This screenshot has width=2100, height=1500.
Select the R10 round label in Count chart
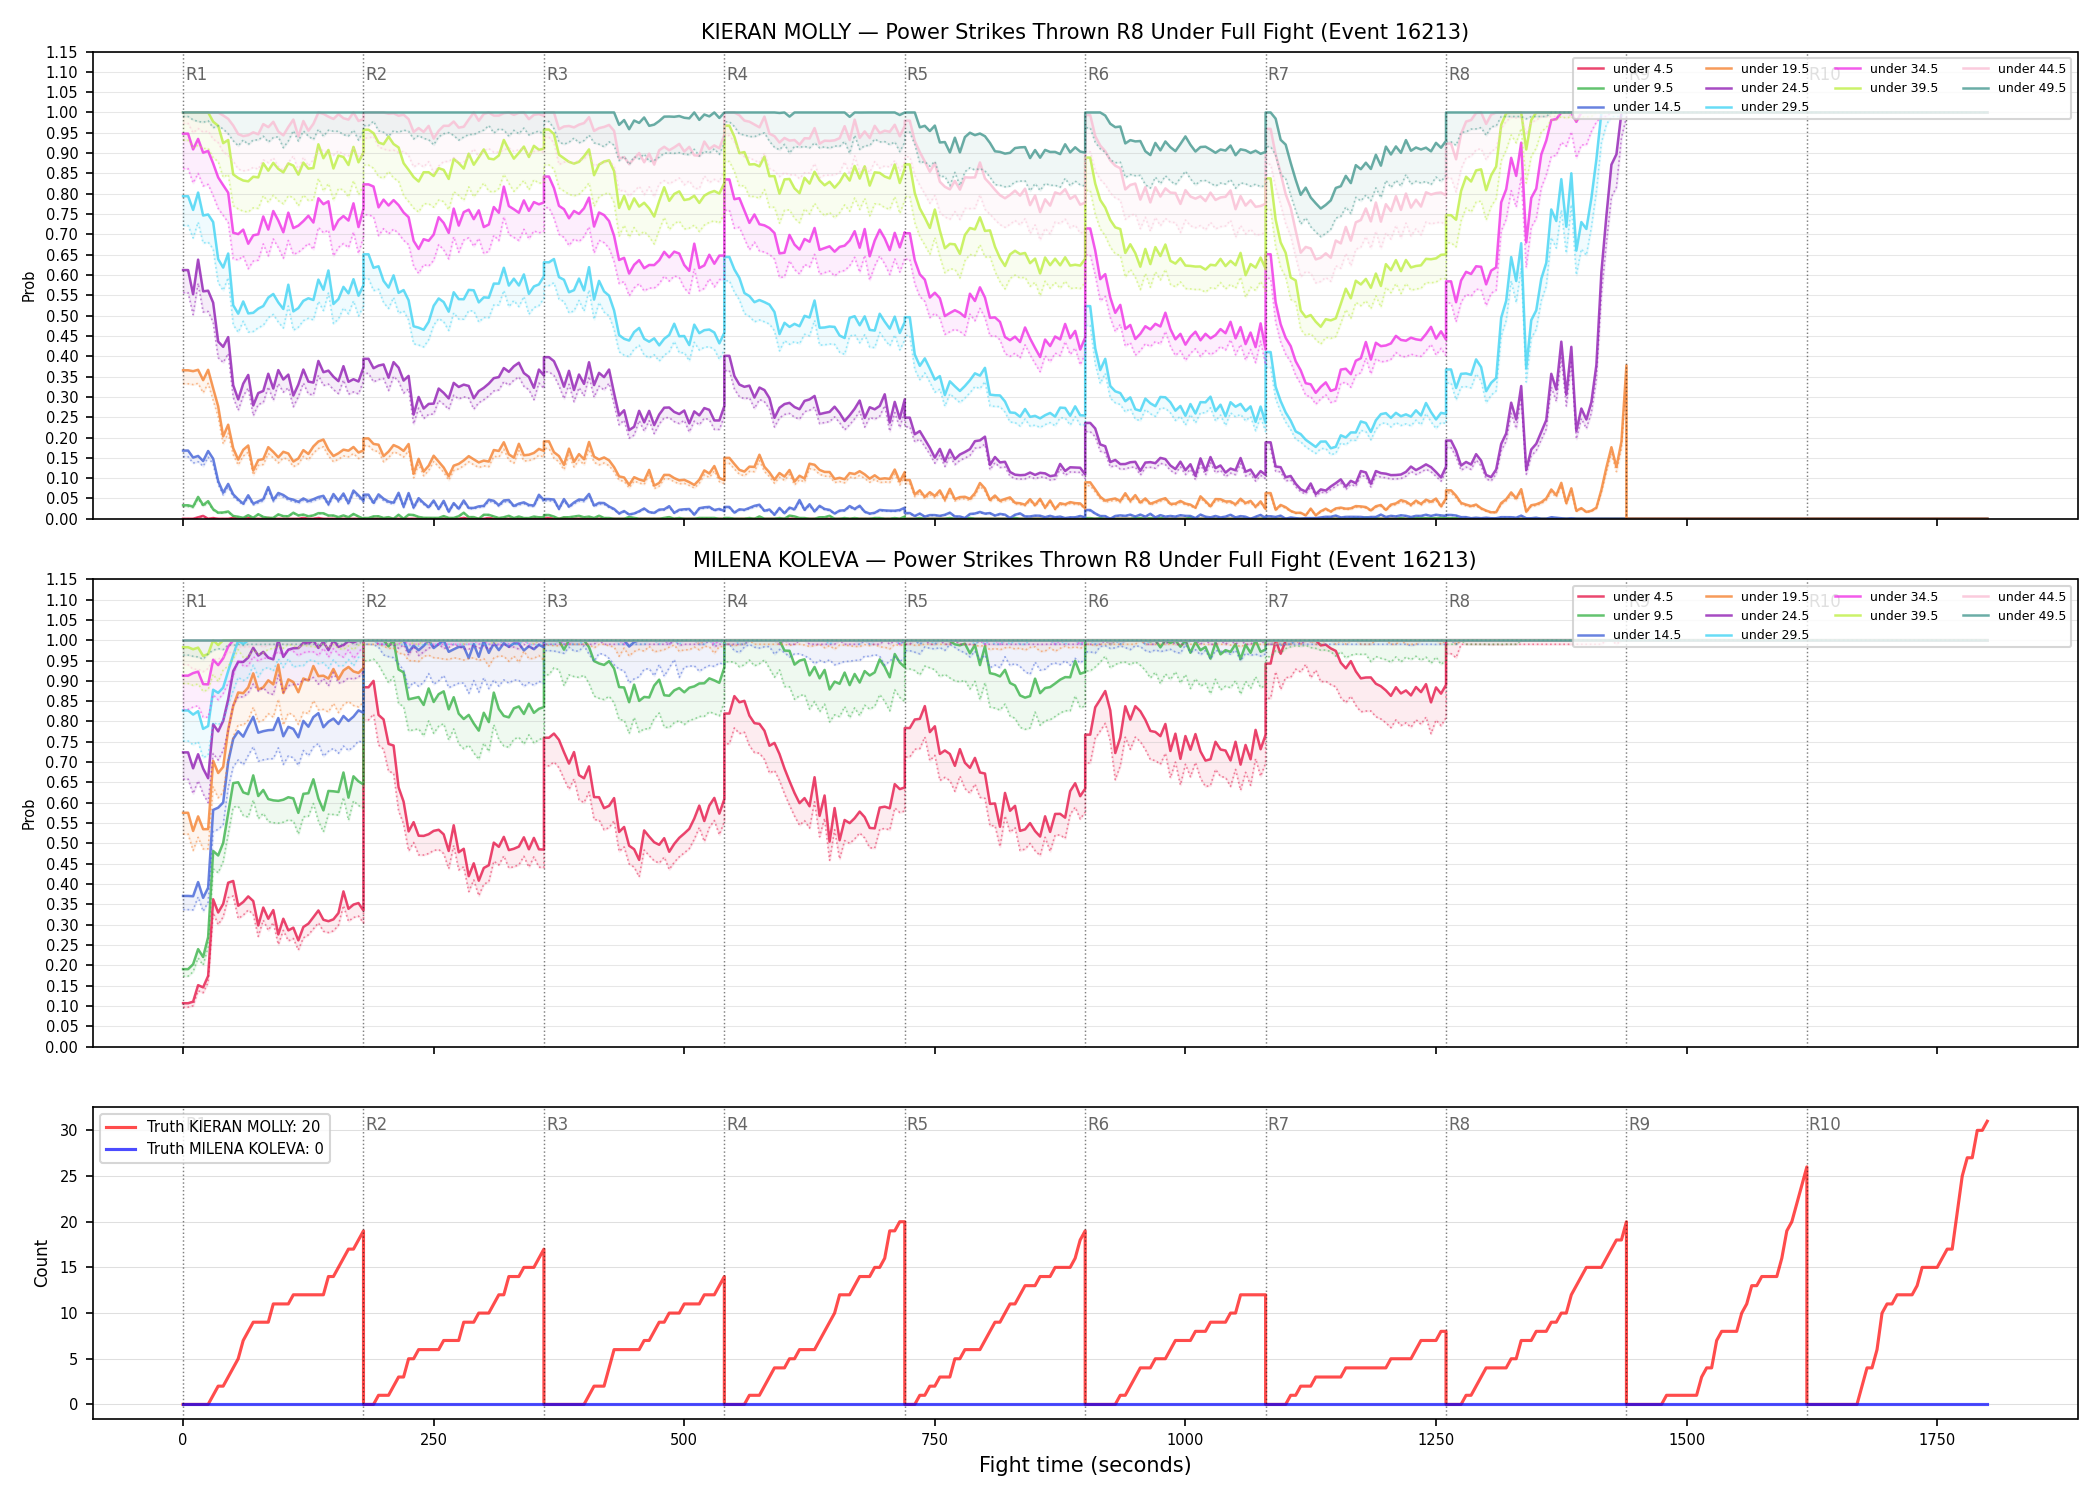[x=1824, y=1124]
